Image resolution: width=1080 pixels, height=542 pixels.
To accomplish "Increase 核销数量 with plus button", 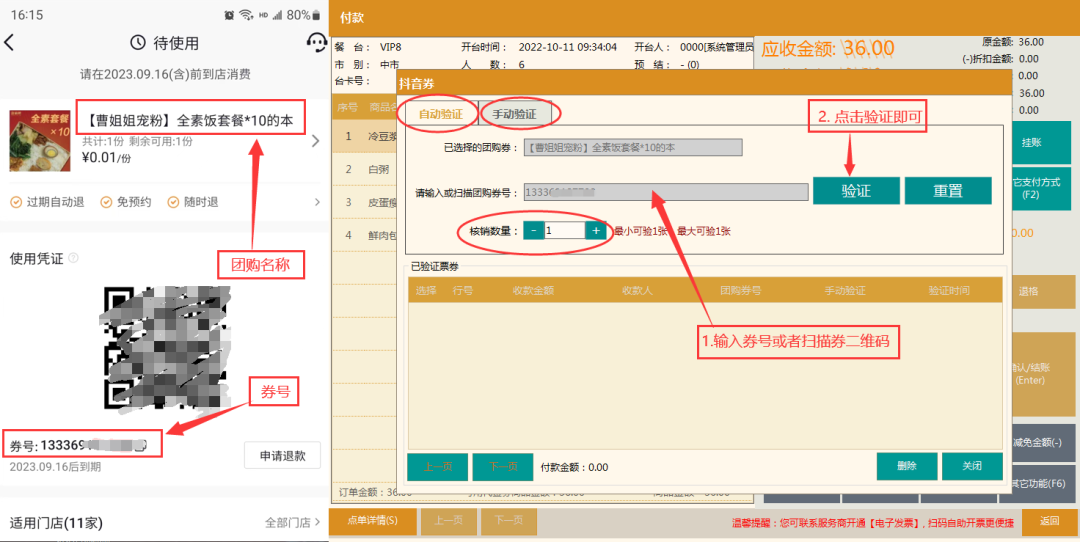I will 596,231.
